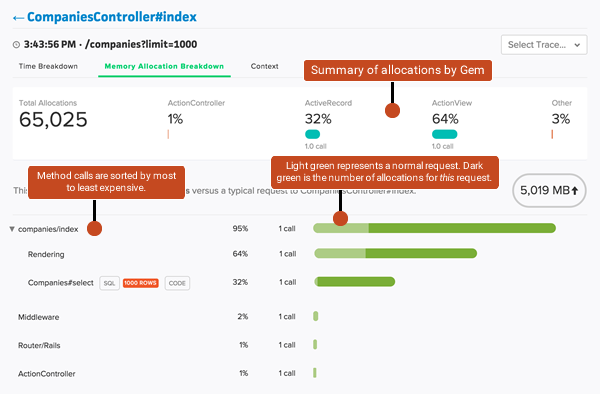Collapse the companies/index tree row
This screenshot has width=600, height=394.
[12, 229]
